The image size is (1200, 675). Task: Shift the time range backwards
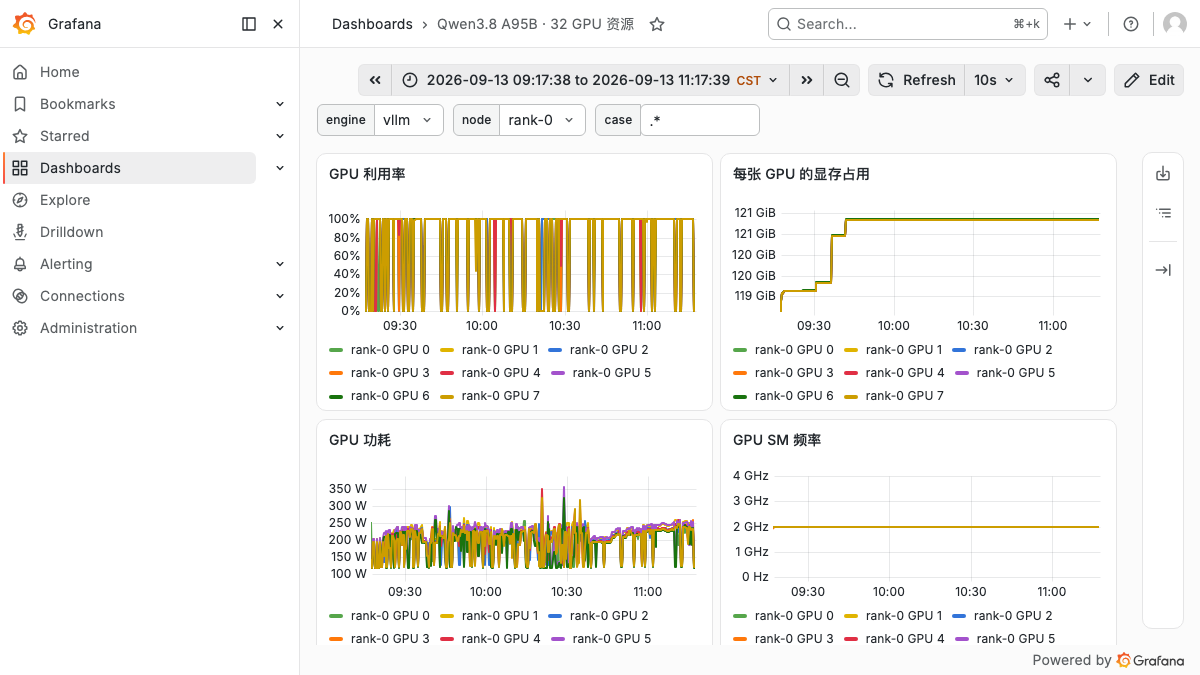click(x=375, y=80)
